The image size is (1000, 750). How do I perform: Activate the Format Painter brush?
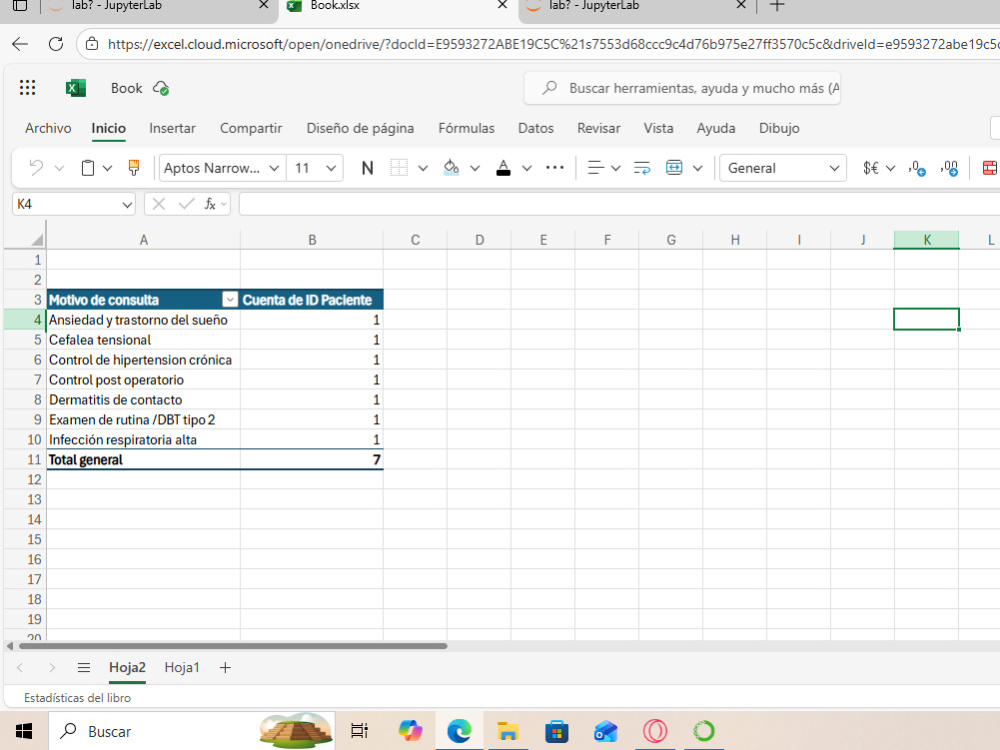[x=134, y=168]
